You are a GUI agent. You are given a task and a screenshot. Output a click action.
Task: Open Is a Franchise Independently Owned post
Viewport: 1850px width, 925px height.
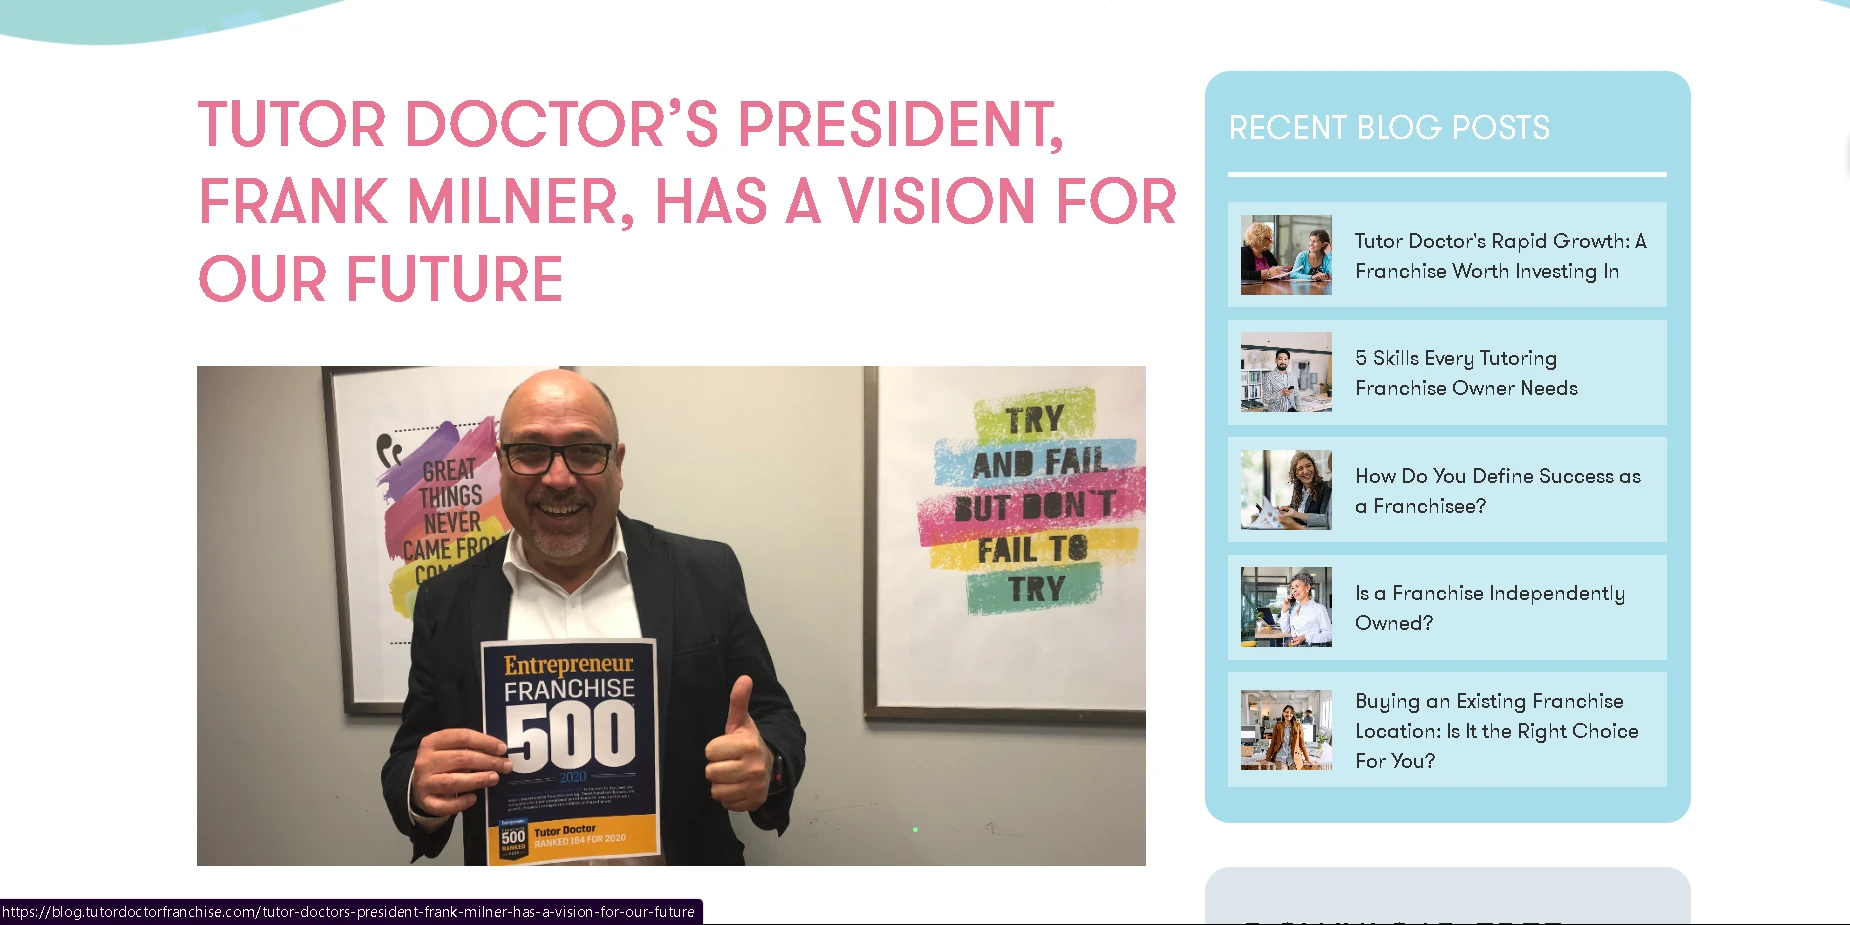coord(1489,608)
